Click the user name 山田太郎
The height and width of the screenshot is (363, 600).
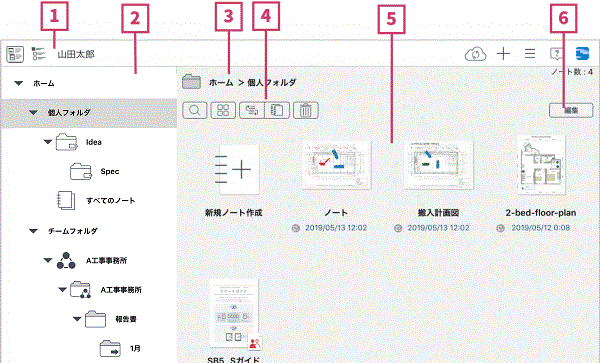coord(76,54)
